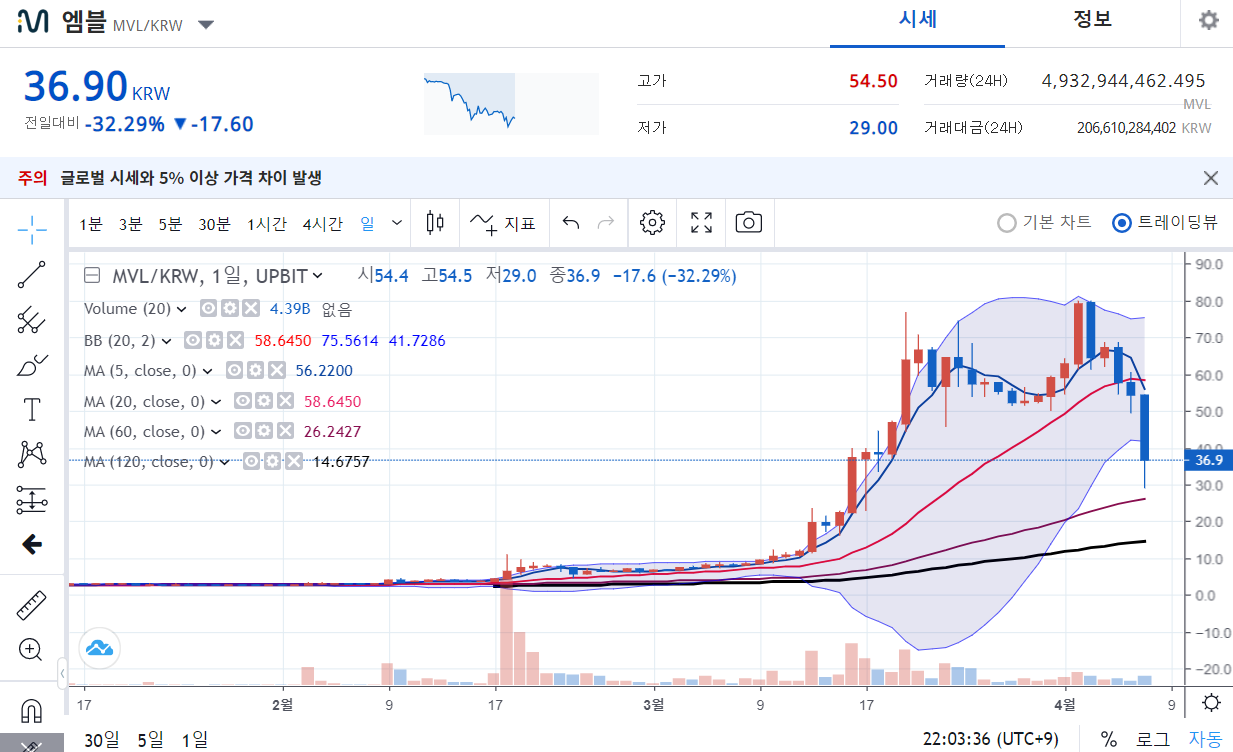Screen dimensions: 1233x752
Task: Open the 지표 indicators button
Action: 503,223
